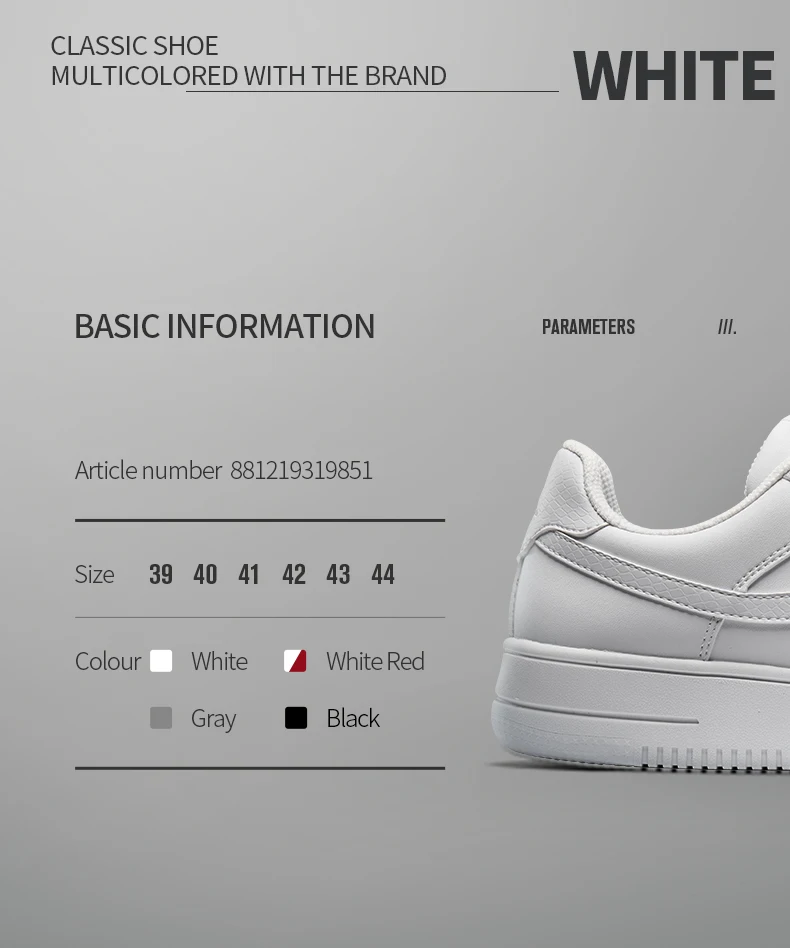Select the White Red colour swatch
The height and width of the screenshot is (948, 790).
[x=295, y=661]
